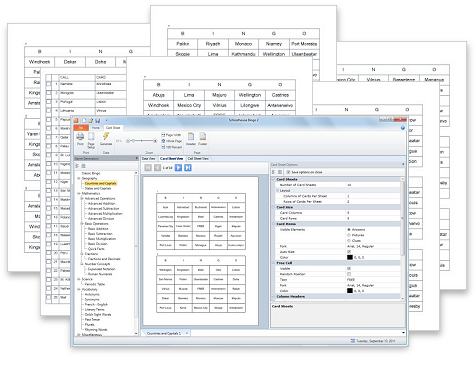Click the blue help icon at ribbon right
The width and height of the screenshot is (476, 365).
tap(403, 128)
